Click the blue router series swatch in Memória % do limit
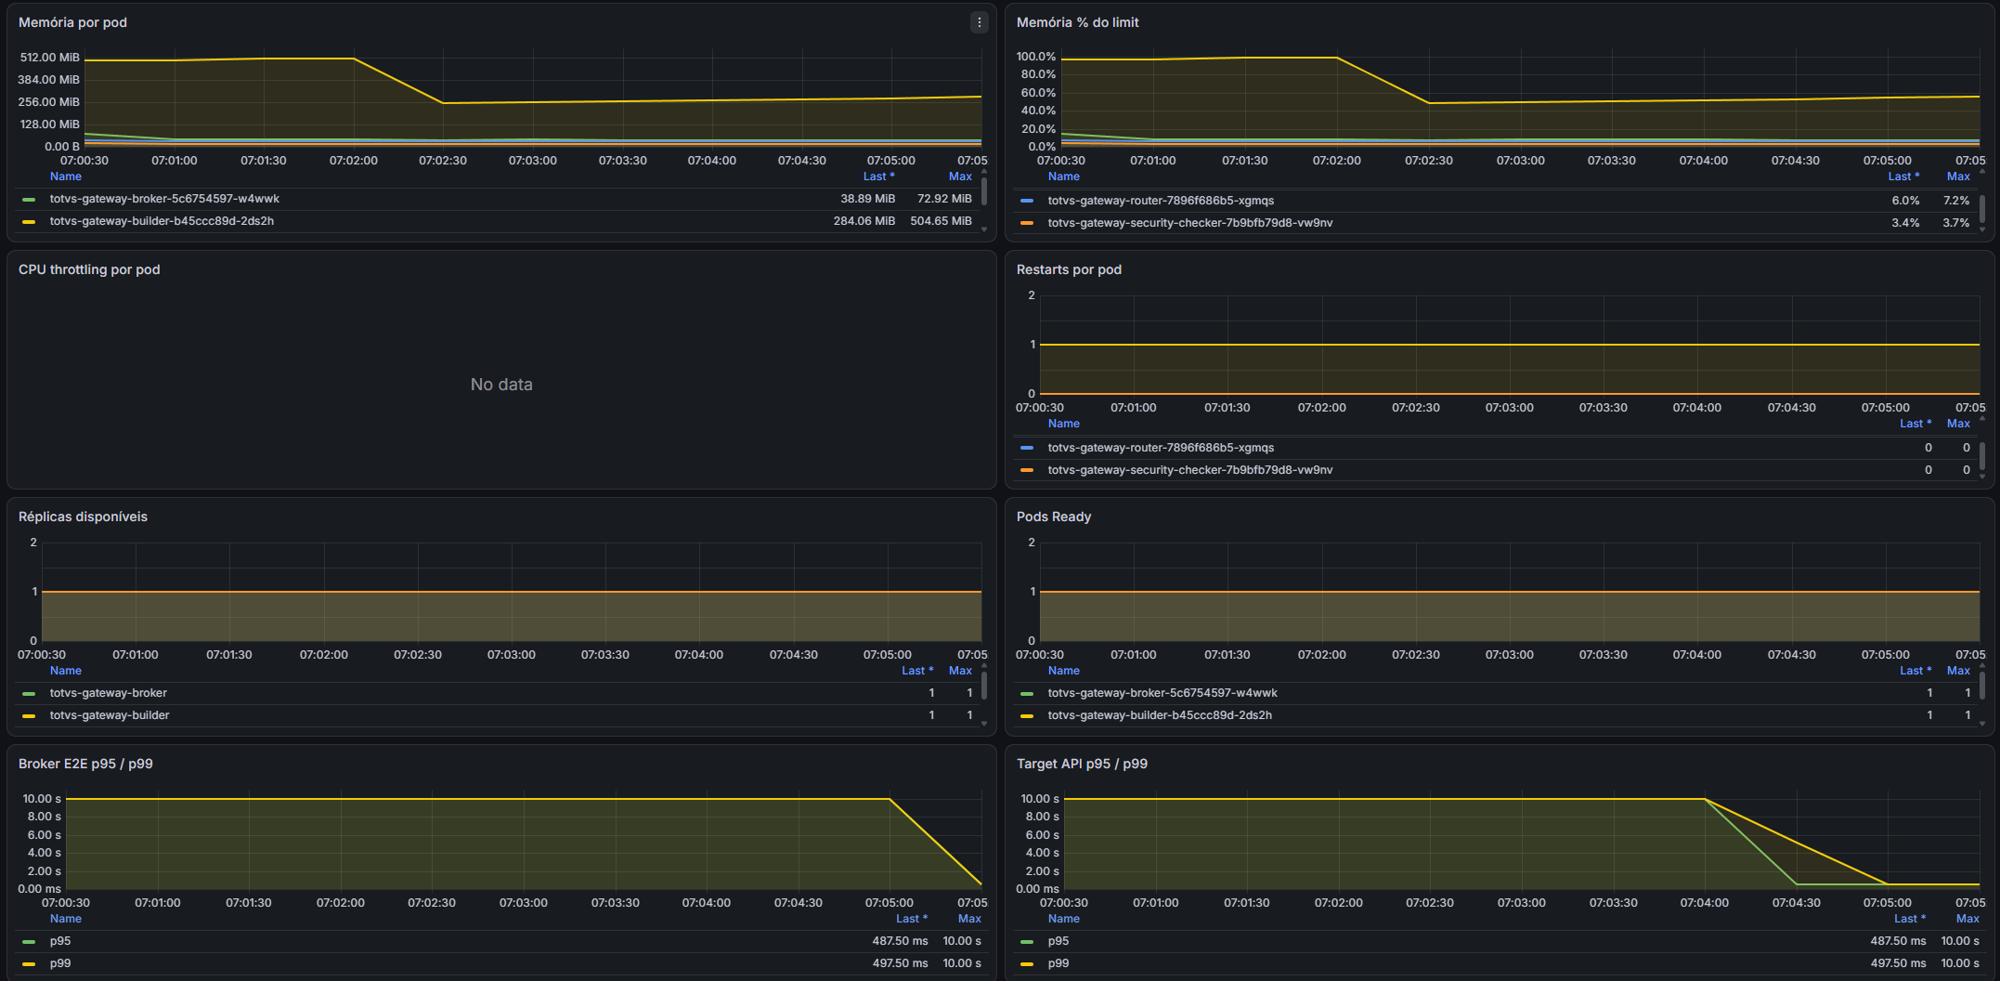2000x981 pixels. point(1027,201)
